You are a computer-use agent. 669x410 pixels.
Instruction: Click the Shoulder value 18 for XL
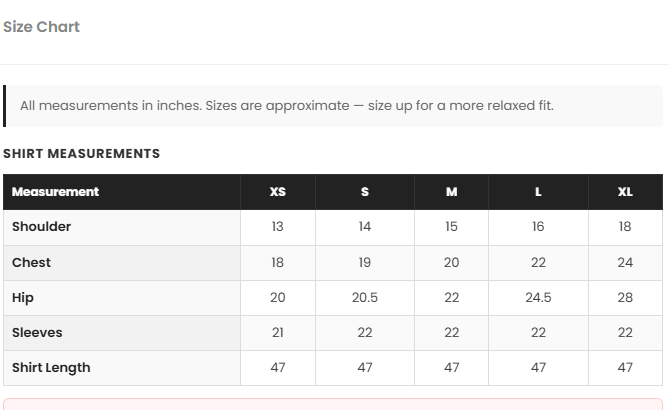(625, 227)
